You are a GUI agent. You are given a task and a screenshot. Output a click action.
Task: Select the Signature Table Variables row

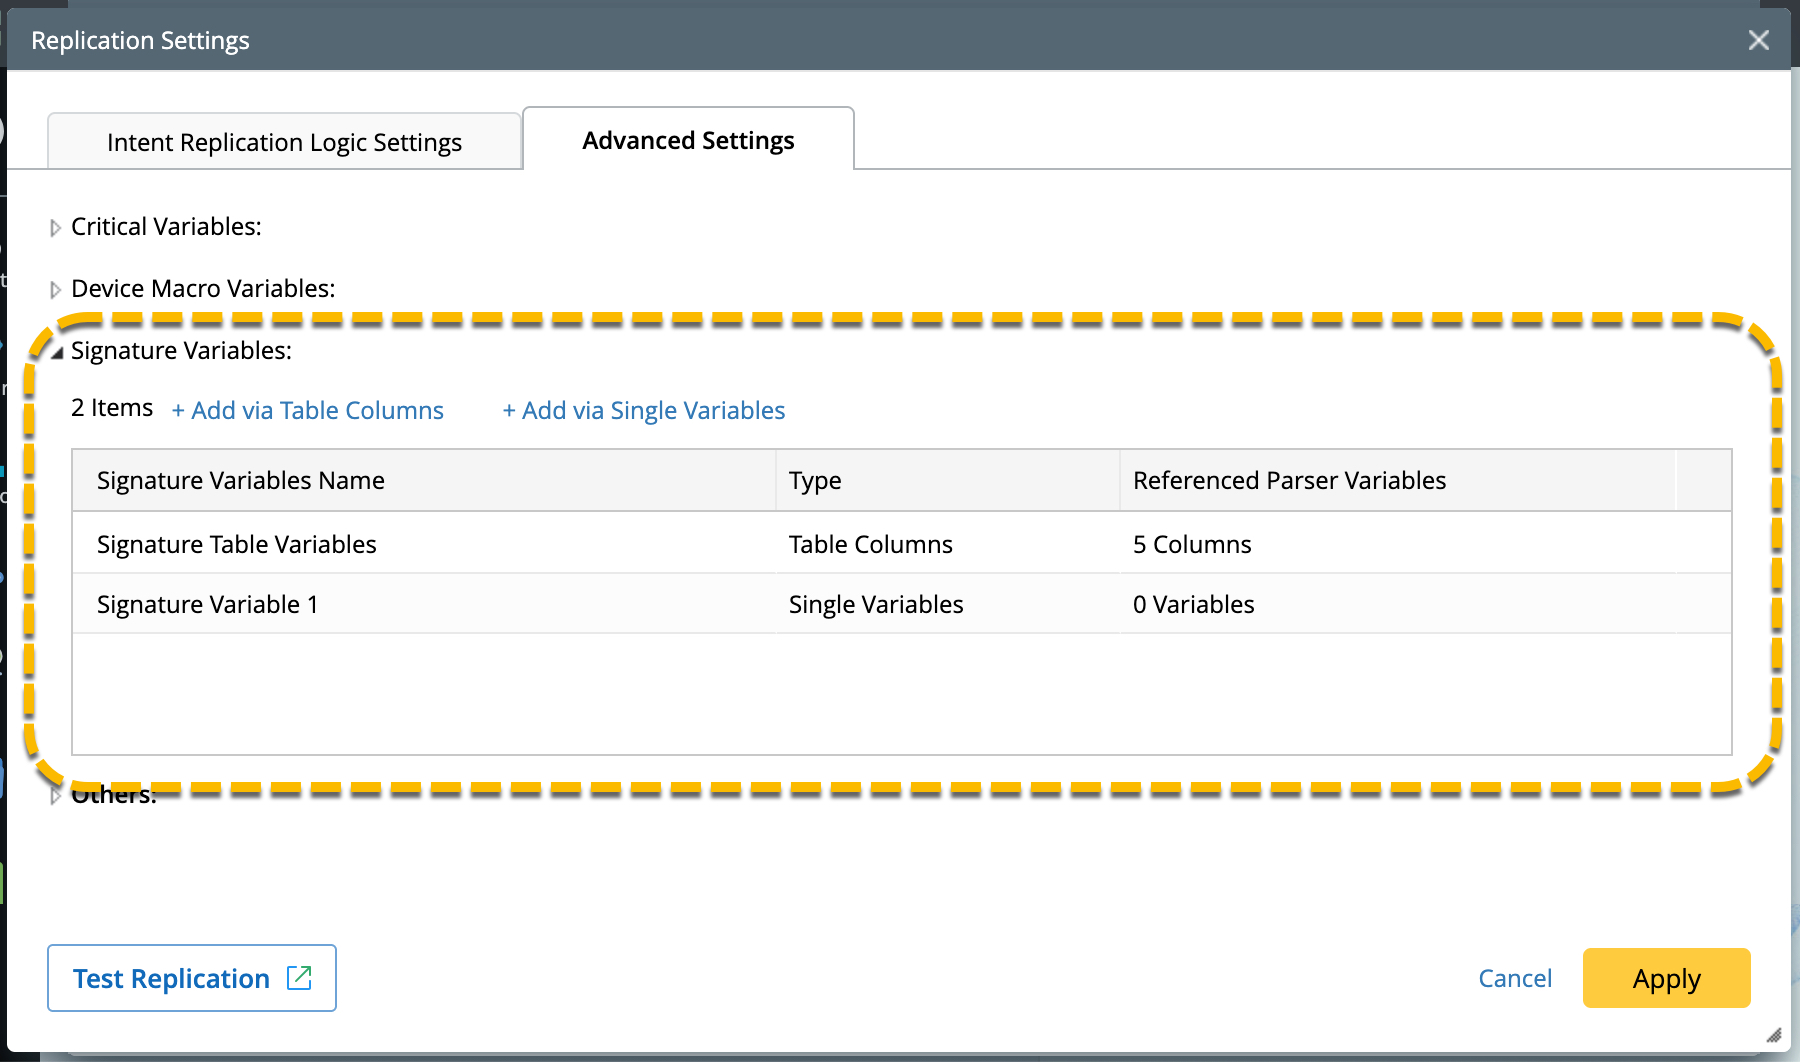pyautogui.click(x=237, y=544)
